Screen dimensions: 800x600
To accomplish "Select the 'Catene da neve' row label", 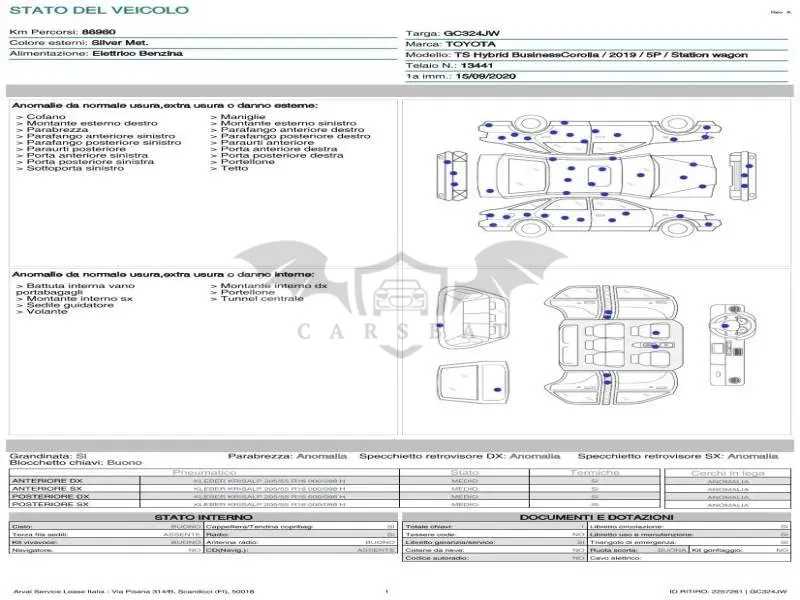I will point(435,550).
